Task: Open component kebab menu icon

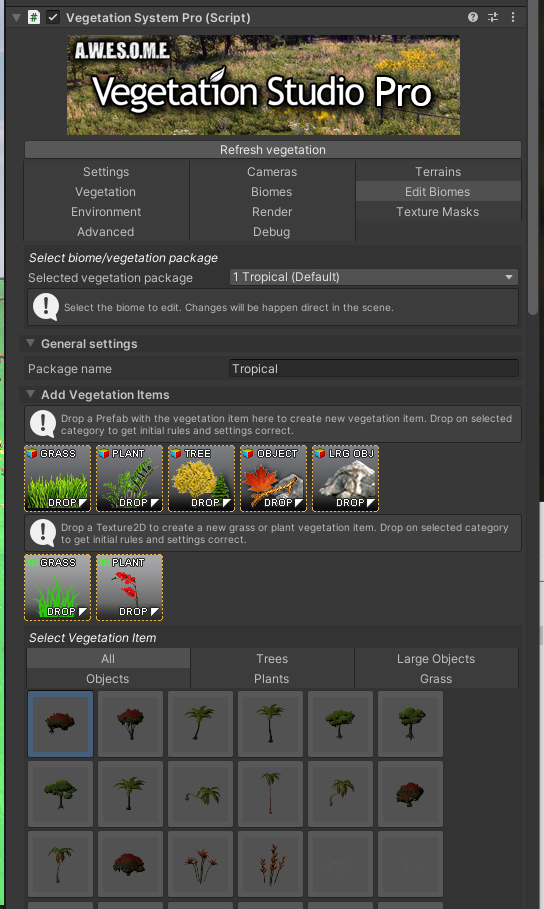Action: tap(513, 17)
